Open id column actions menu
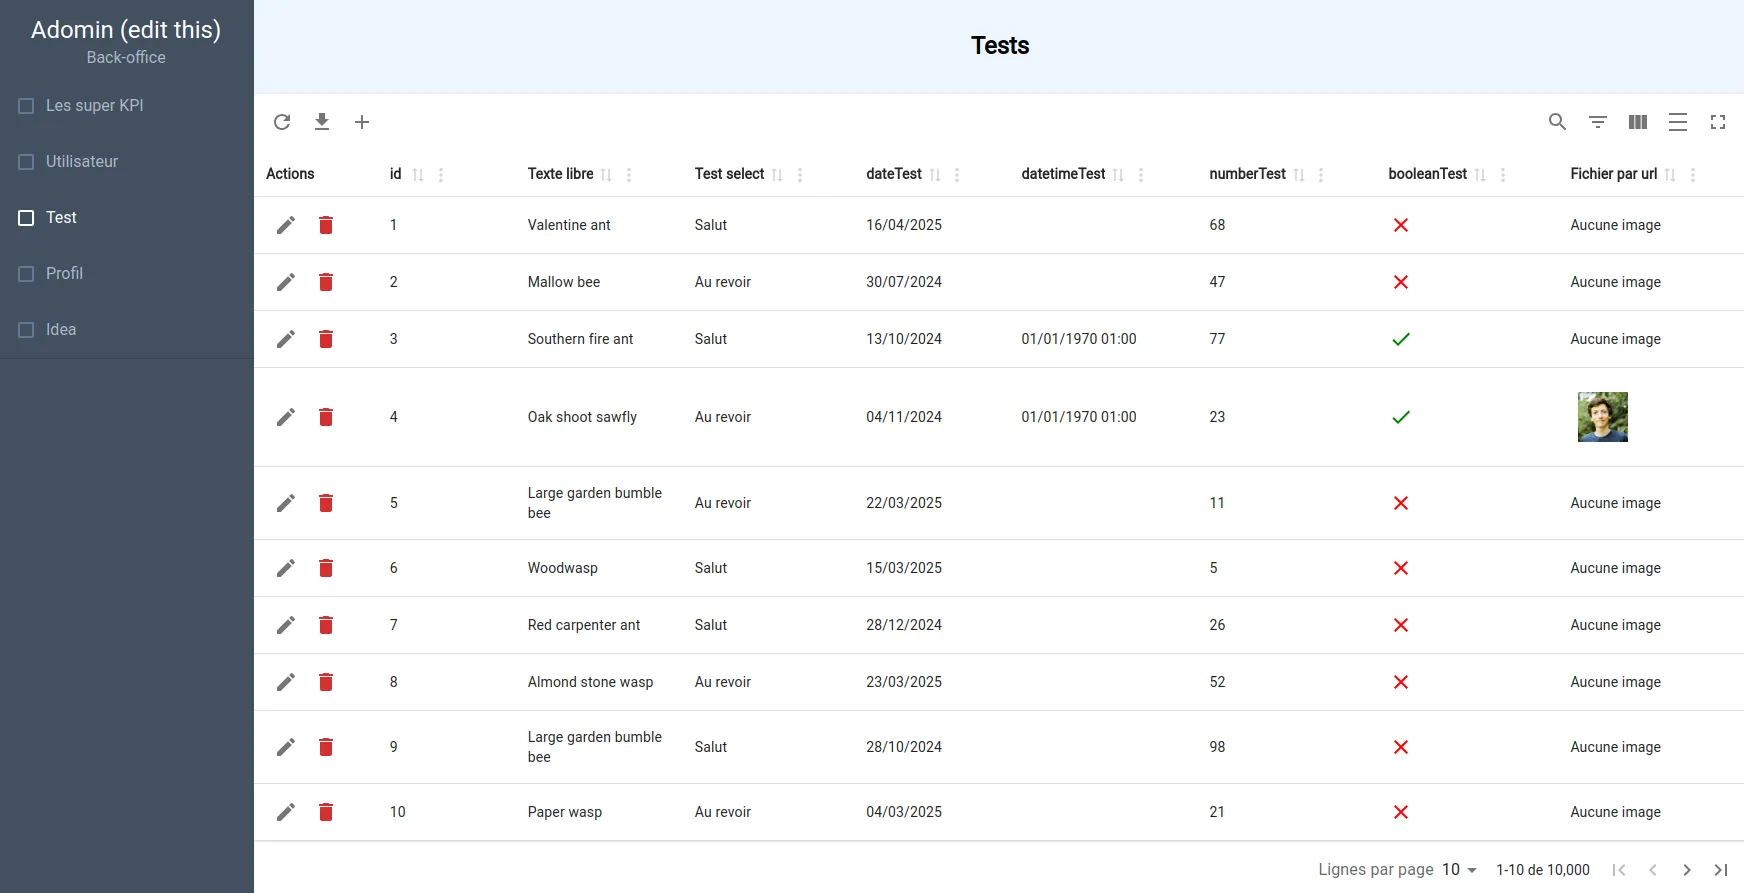This screenshot has height=893, width=1744. (441, 175)
